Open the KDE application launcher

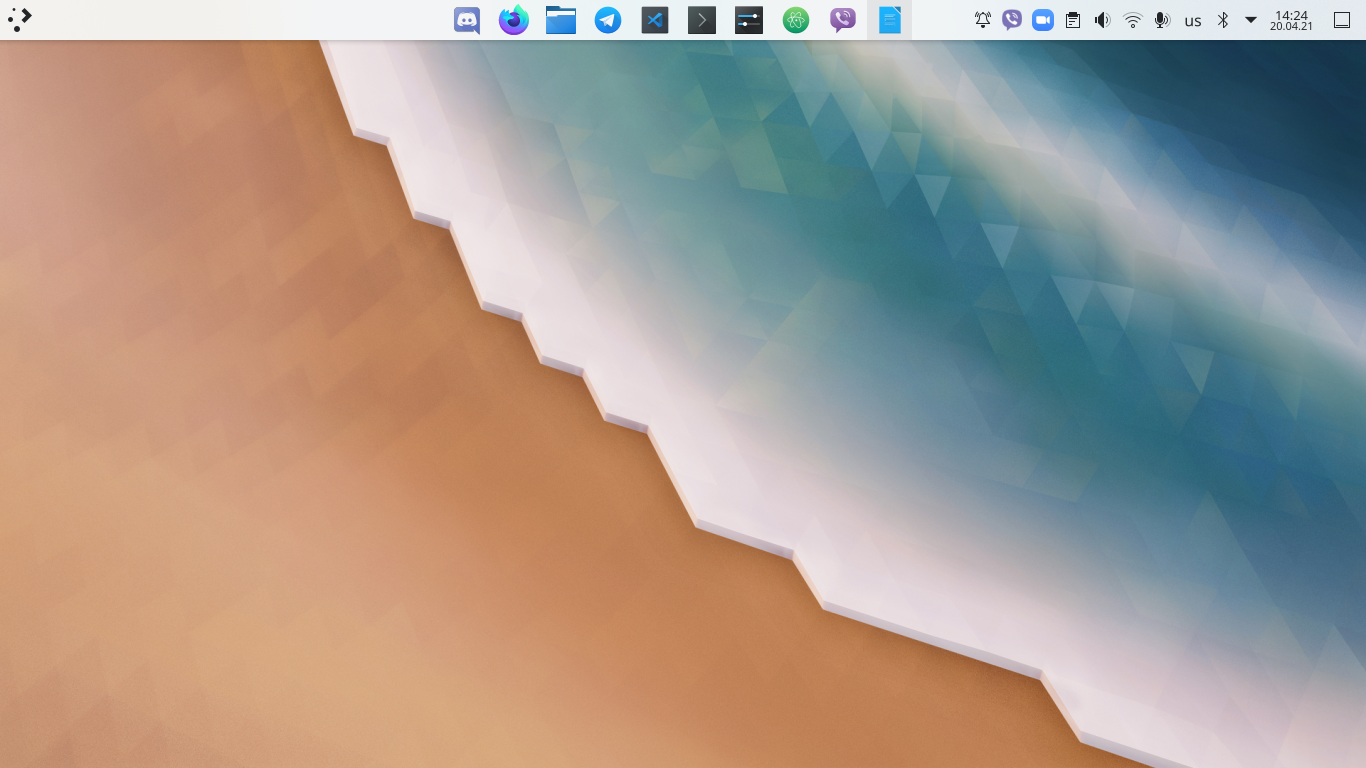coord(20,20)
